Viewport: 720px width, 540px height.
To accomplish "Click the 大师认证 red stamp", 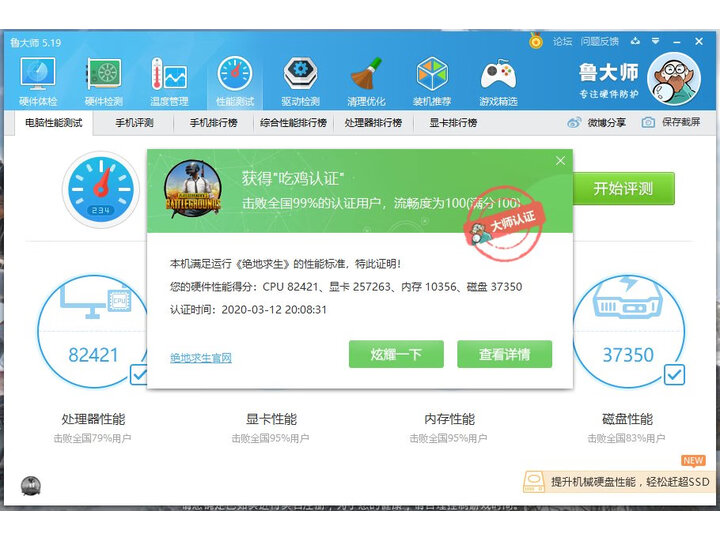I will pyautogui.click(x=506, y=224).
